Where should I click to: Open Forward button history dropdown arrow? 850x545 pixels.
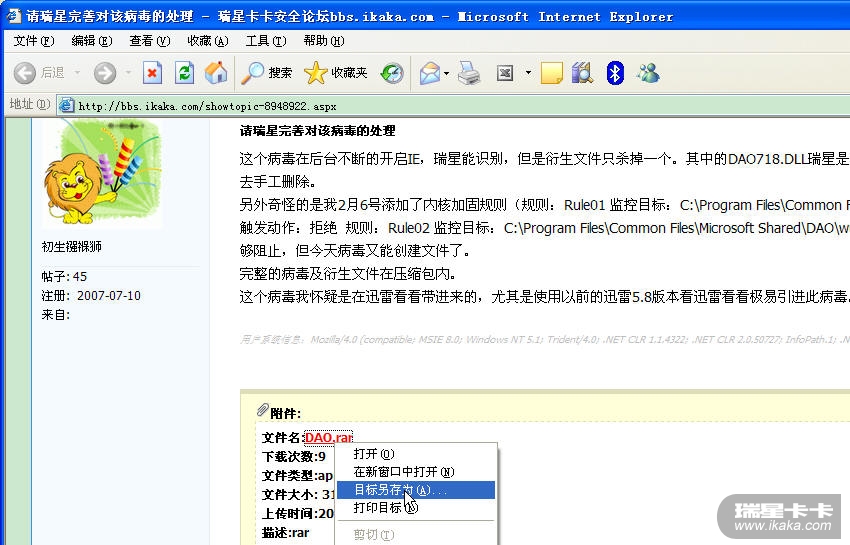[128, 73]
